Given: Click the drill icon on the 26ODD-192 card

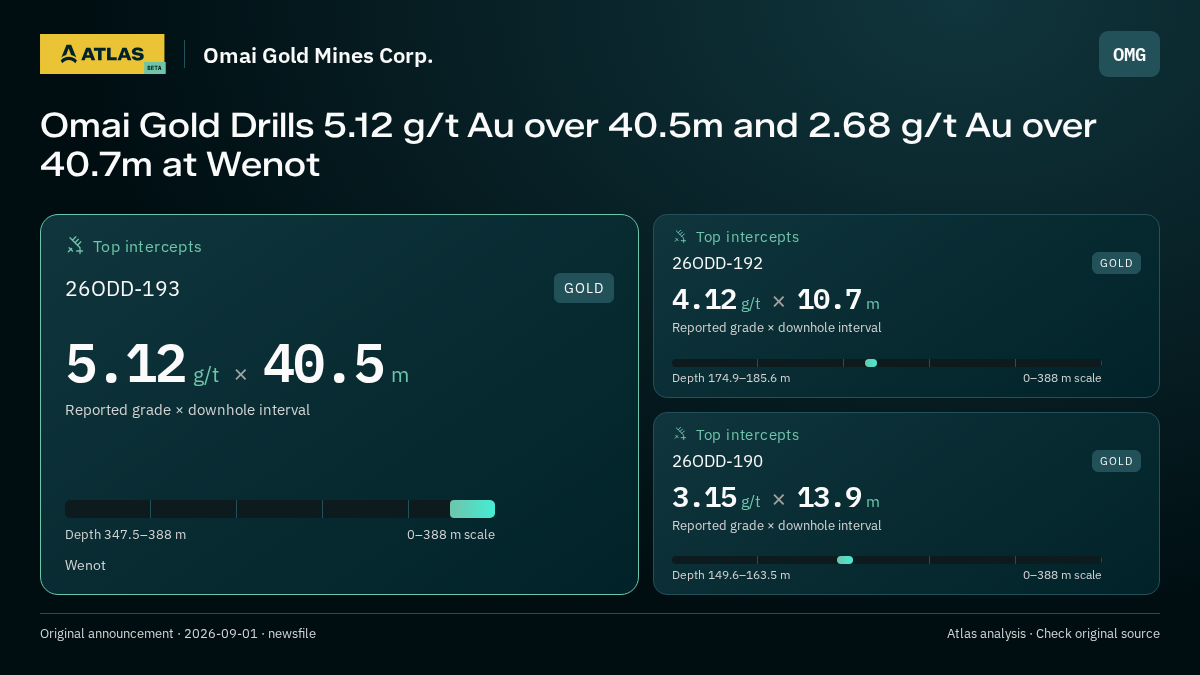Looking at the screenshot, I should tap(680, 236).
